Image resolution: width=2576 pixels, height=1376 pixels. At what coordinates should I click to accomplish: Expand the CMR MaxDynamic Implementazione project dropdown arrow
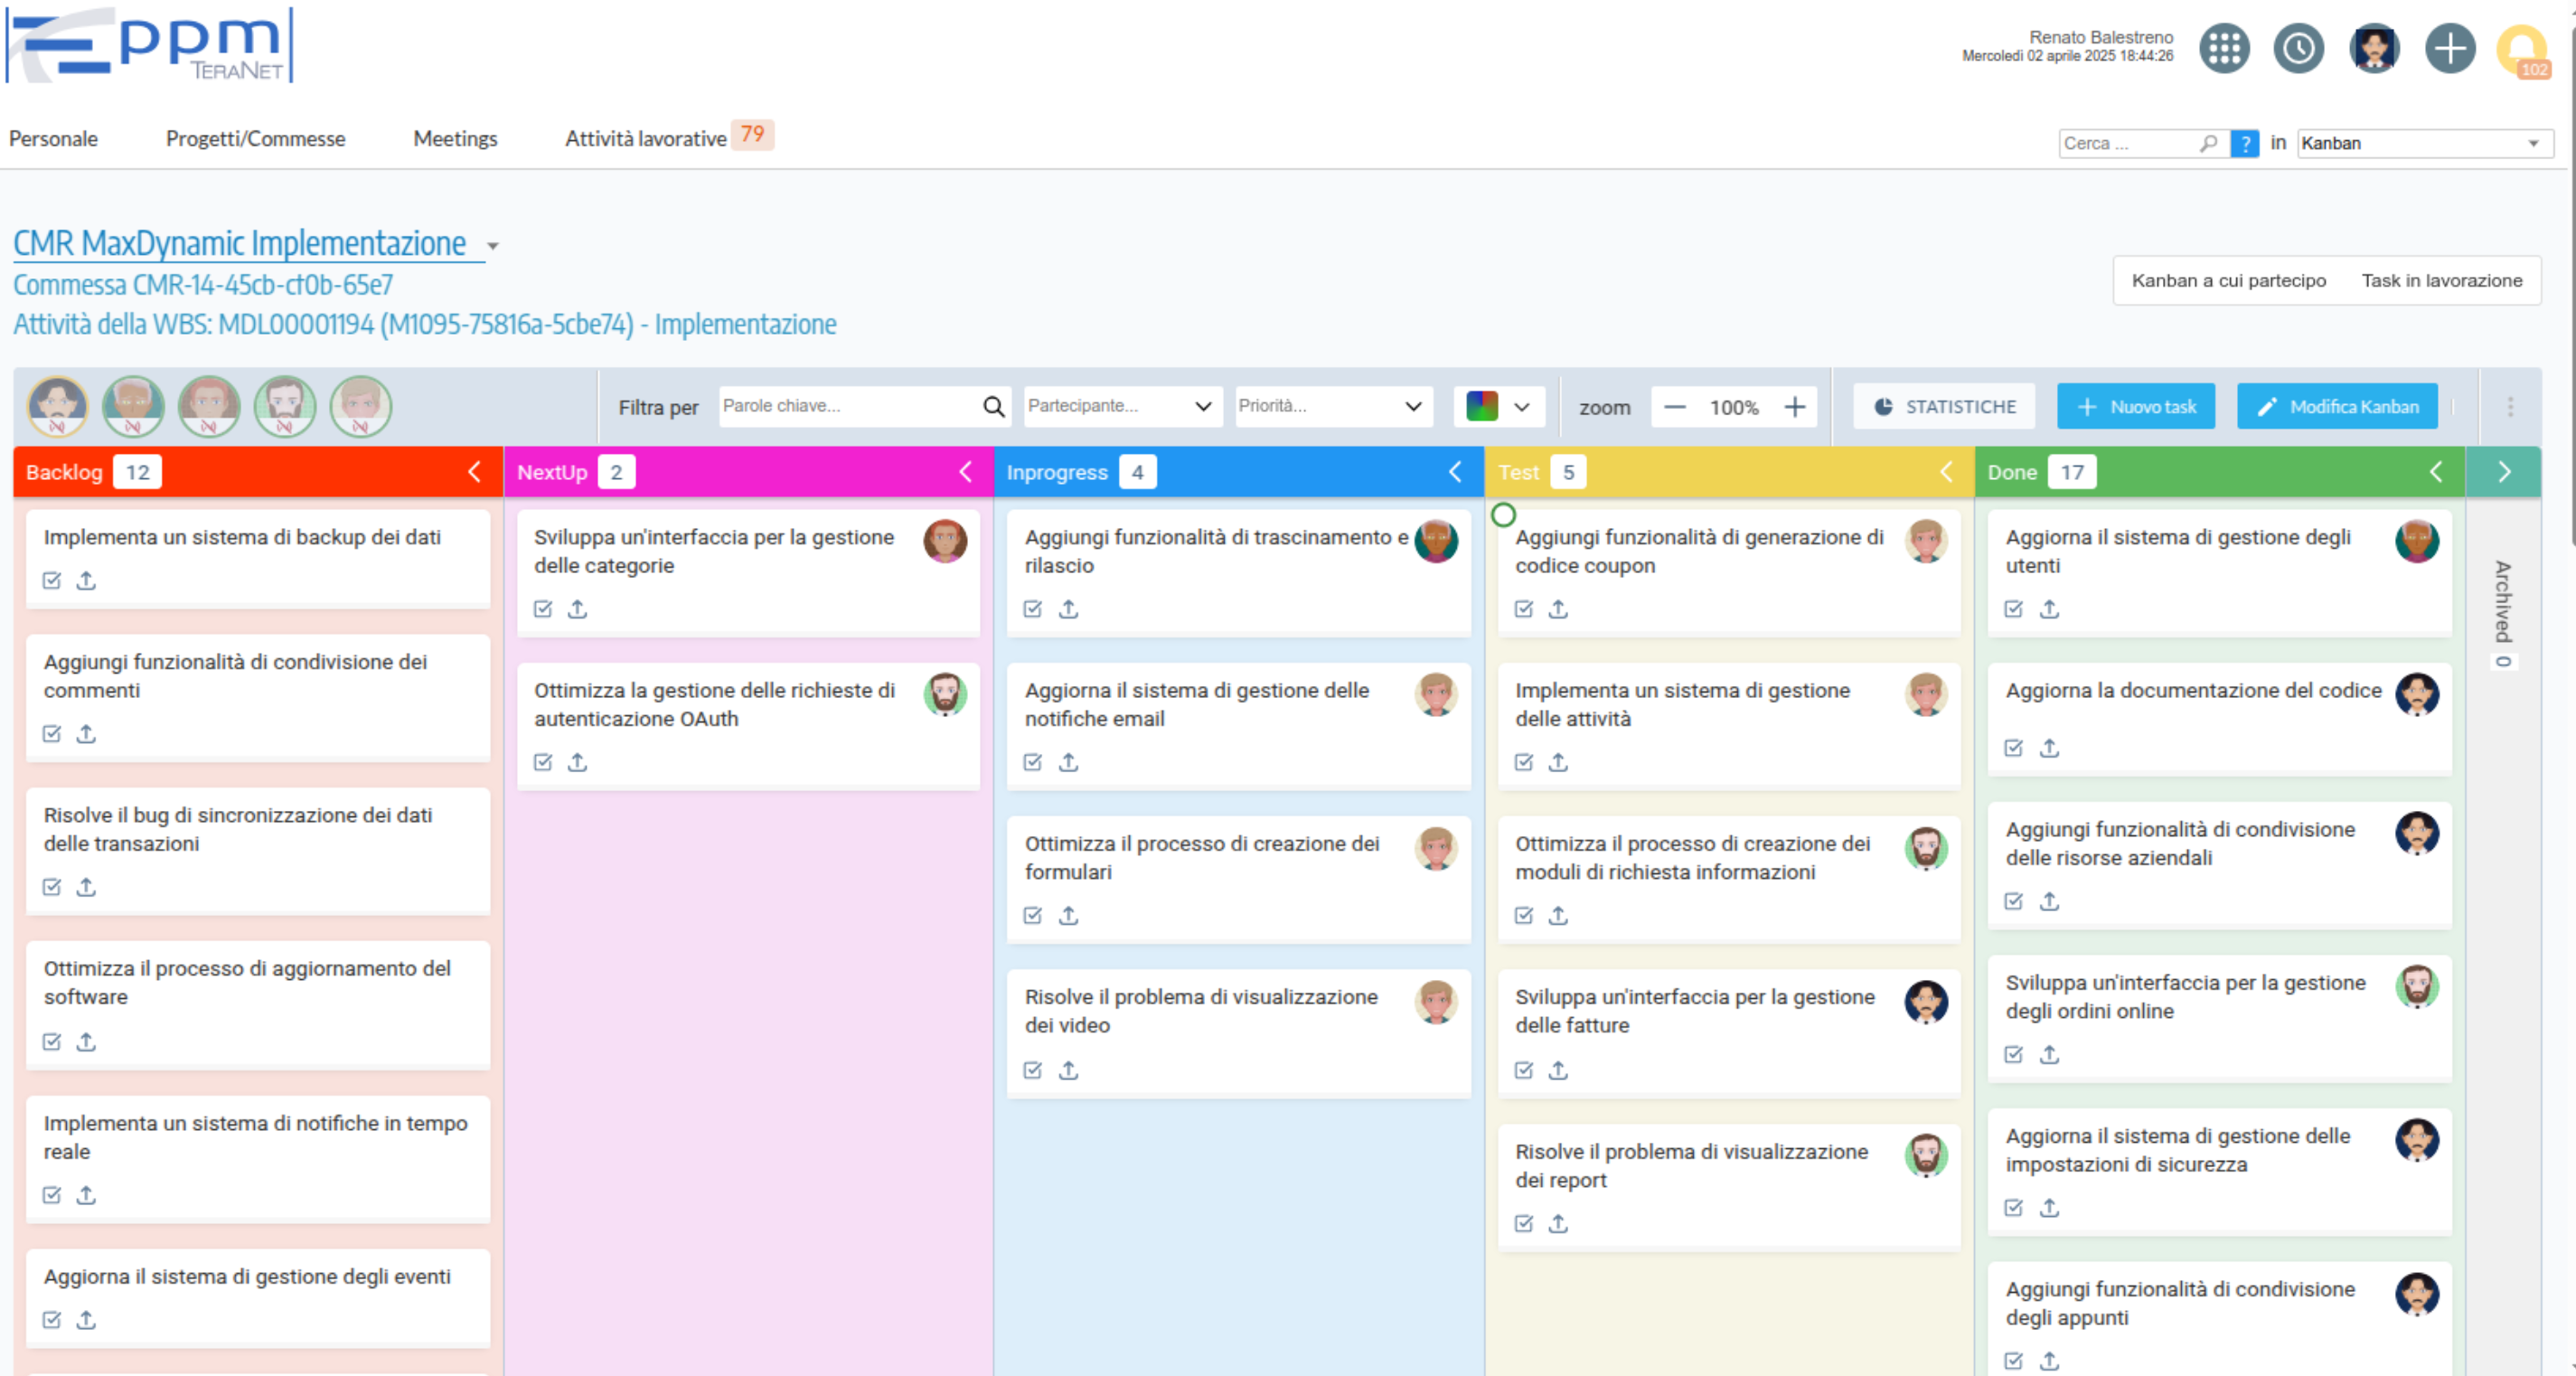click(x=493, y=246)
